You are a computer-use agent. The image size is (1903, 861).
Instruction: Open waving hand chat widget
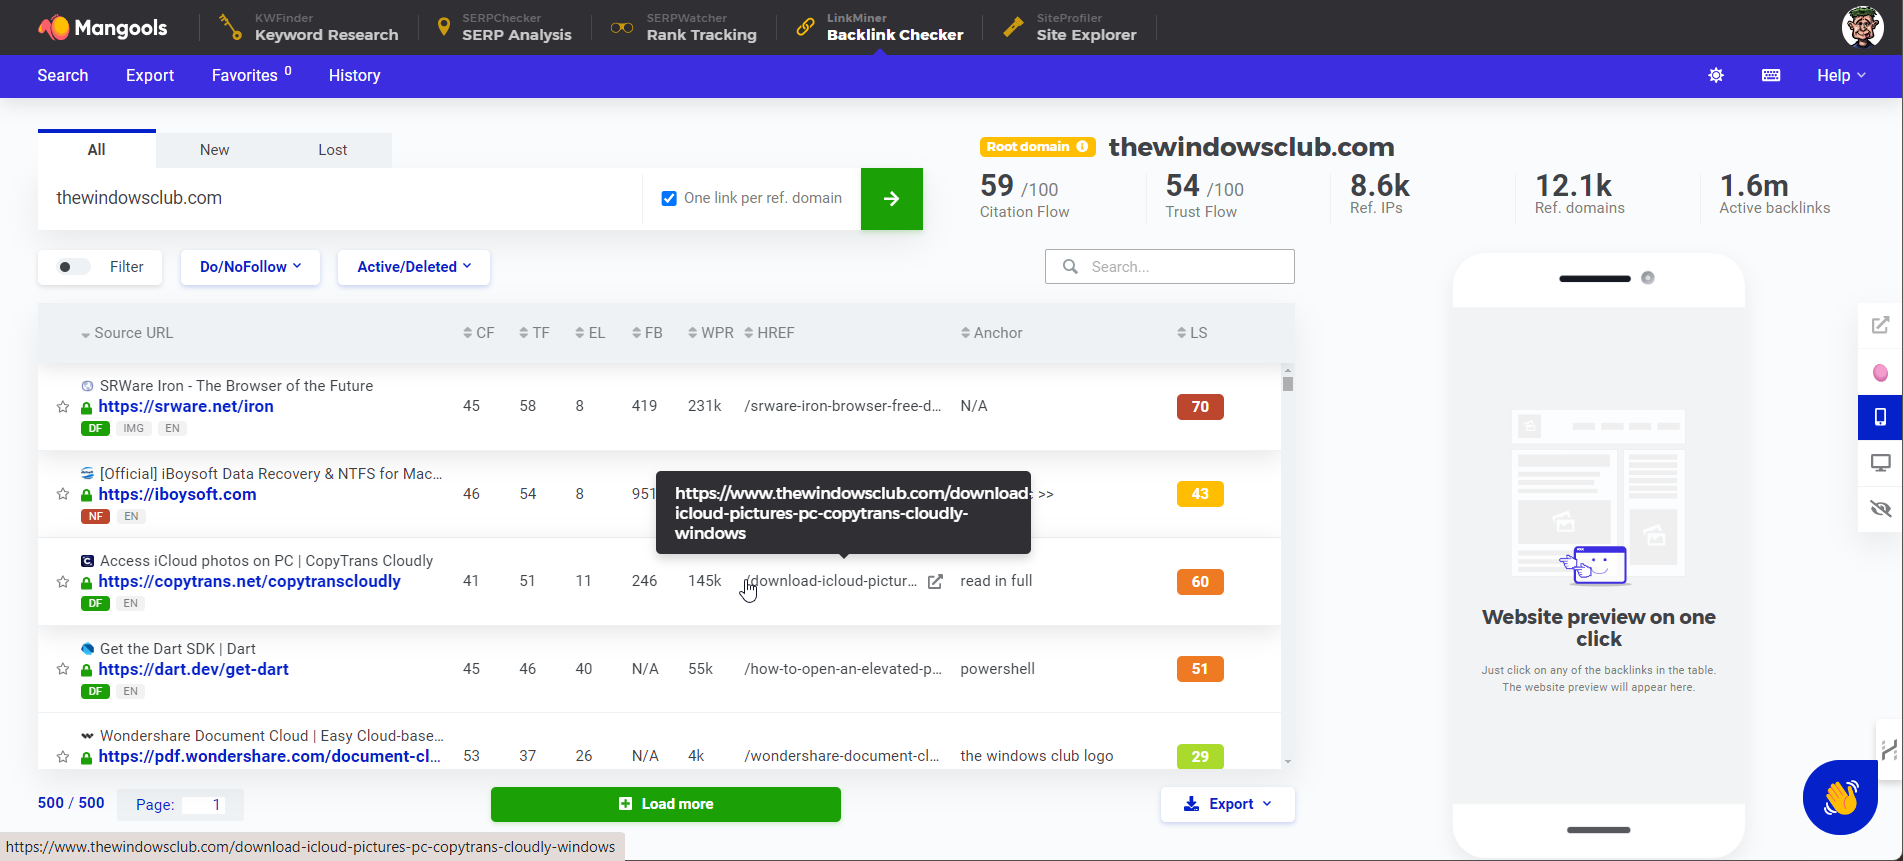click(x=1840, y=797)
